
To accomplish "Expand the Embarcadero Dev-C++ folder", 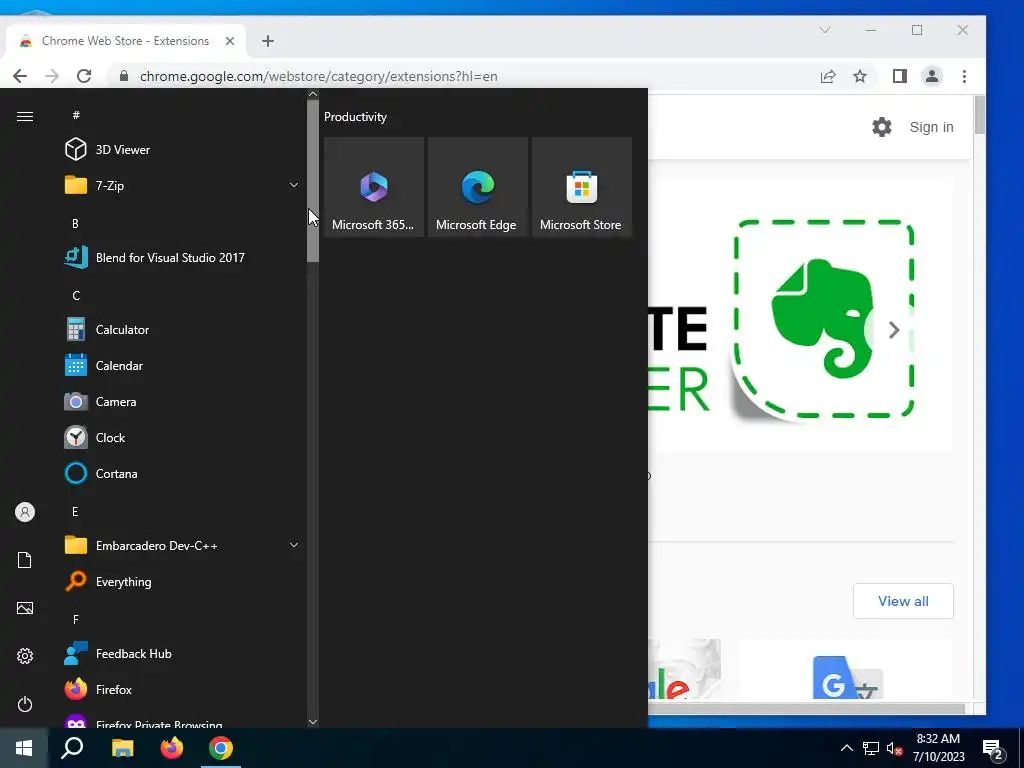I will point(180,545).
